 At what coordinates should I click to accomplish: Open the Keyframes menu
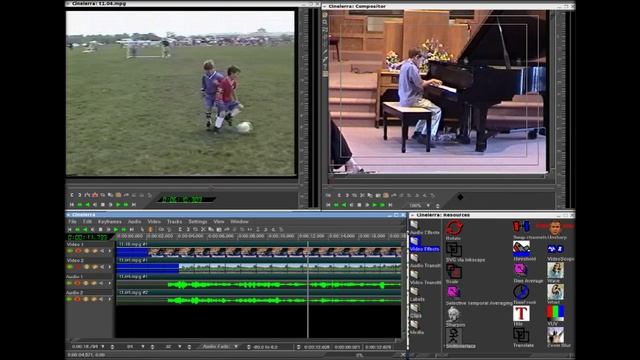(x=110, y=222)
